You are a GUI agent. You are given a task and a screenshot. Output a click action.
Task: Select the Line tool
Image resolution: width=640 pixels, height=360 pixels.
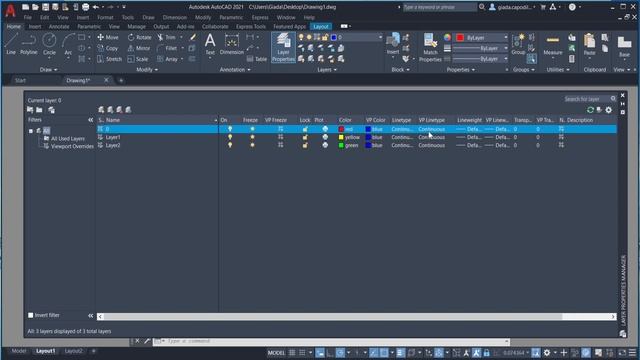11,44
